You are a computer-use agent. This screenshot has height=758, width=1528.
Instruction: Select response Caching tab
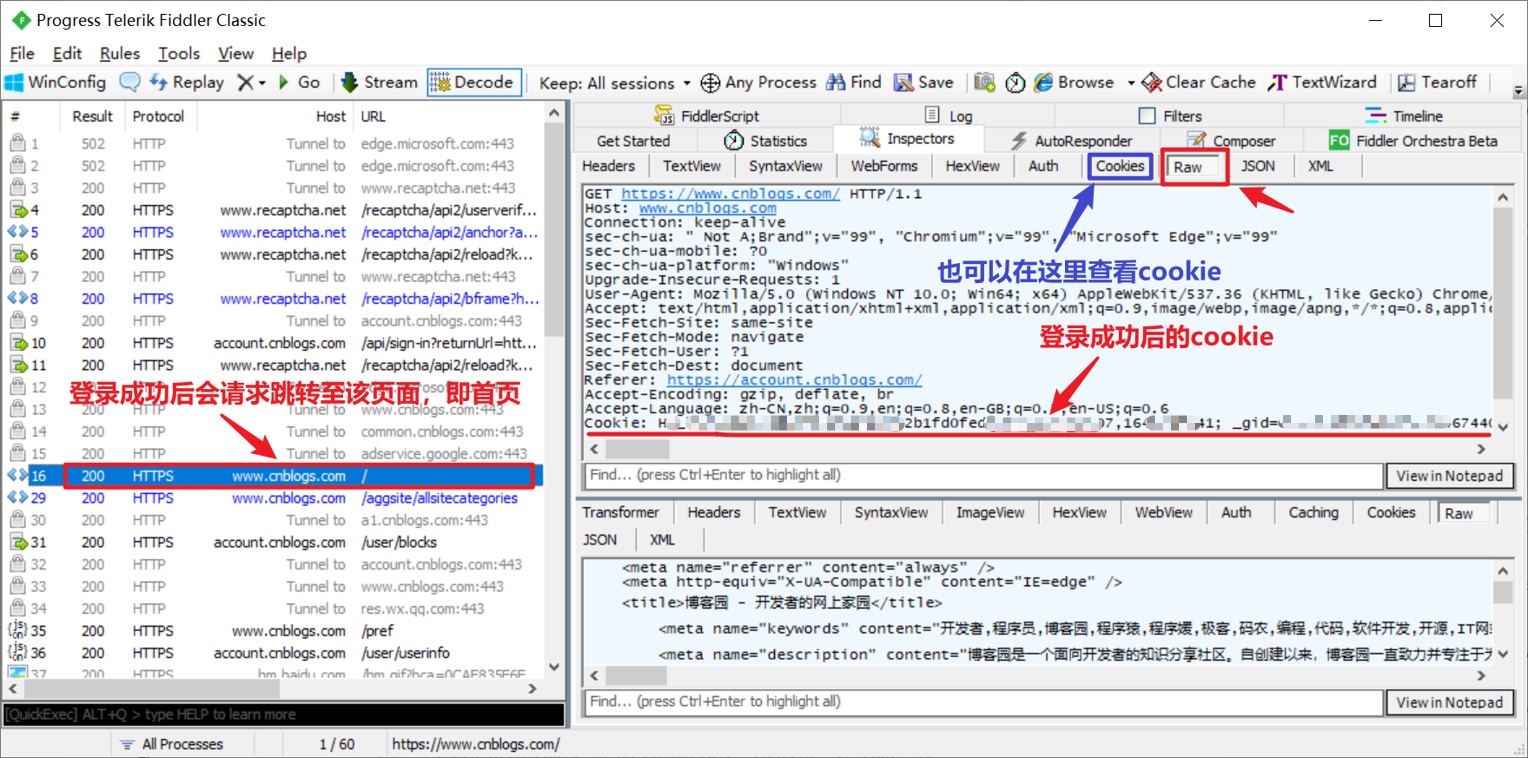[1313, 512]
